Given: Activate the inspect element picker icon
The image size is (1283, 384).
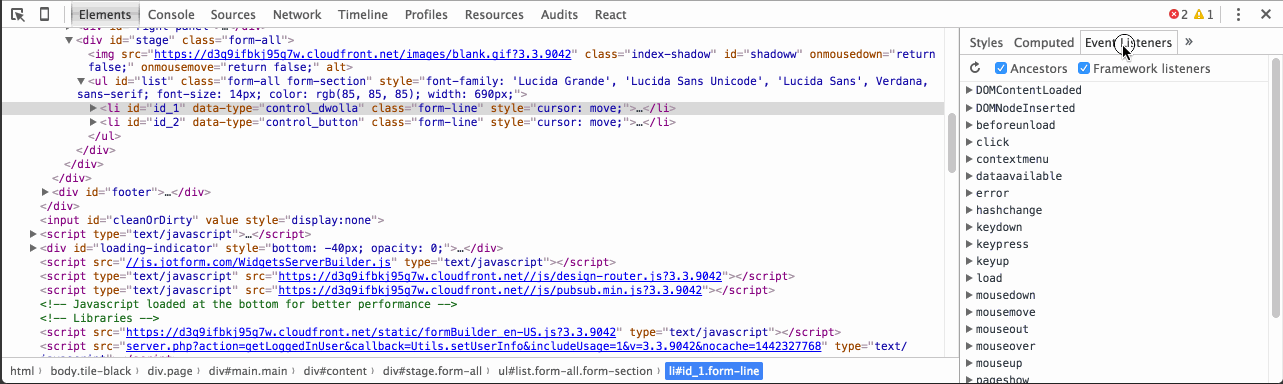Looking at the screenshot, I should click(x=18, y=15).
